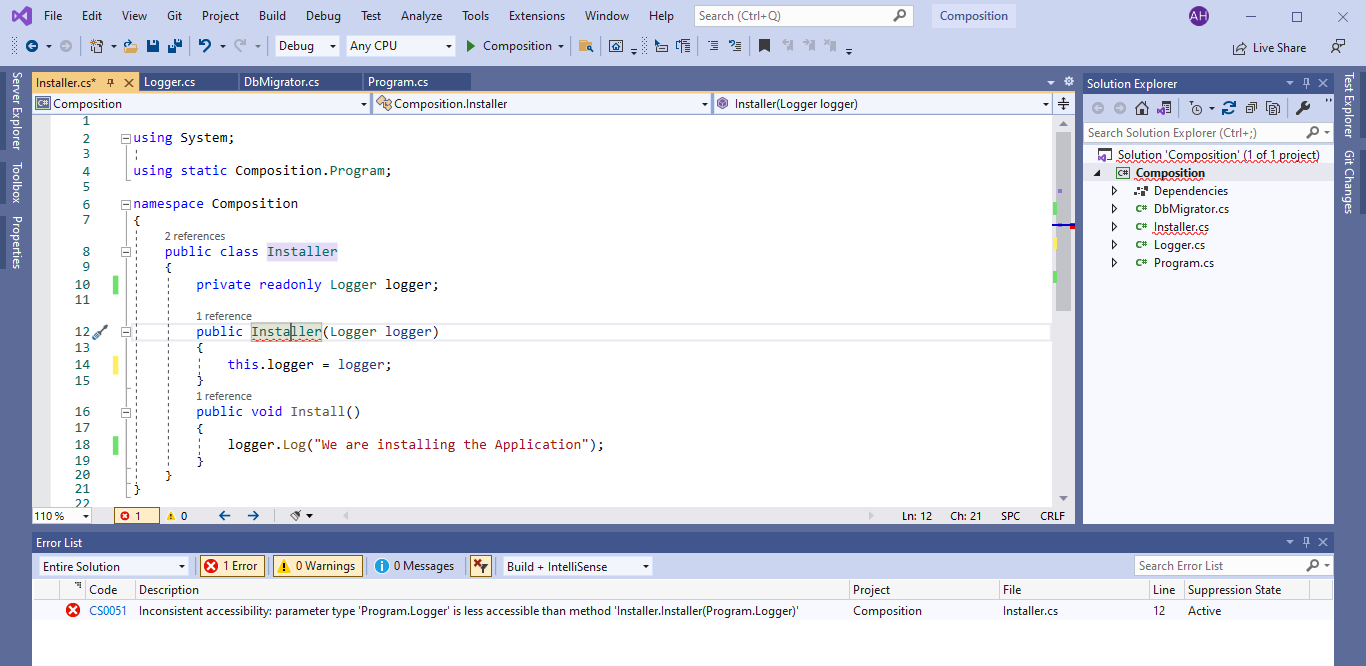The width and height of the screenshot is (1366, 666).
Task: Click the screwdriver quick actions icon on line 12
Action: pyautogui.click(x=100, y=331)
